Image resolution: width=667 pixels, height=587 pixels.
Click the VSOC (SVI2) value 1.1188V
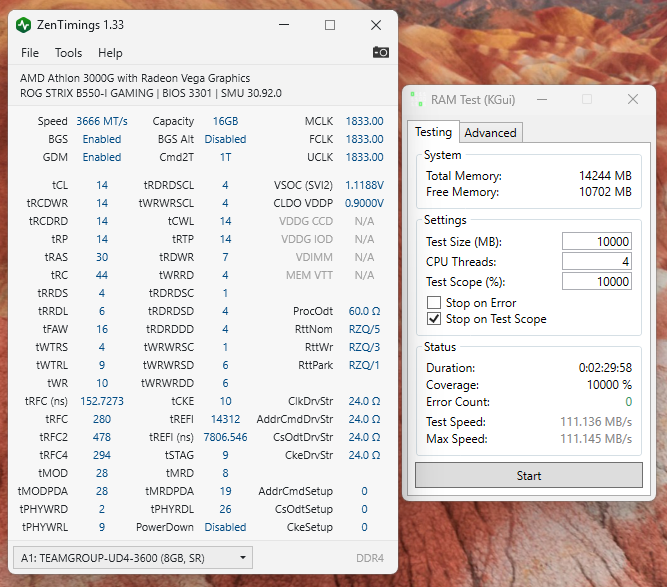coord(364,185)
